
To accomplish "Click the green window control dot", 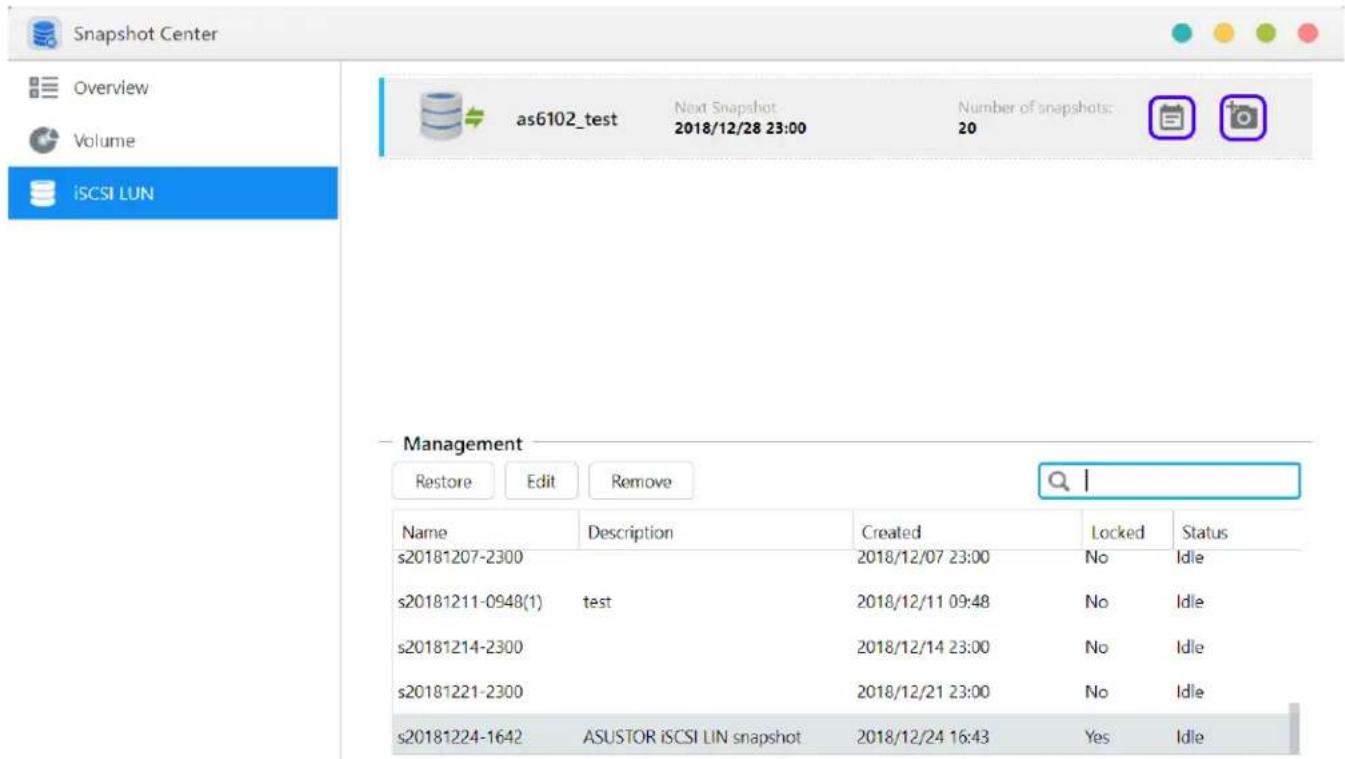I will tap(1266, 34).
